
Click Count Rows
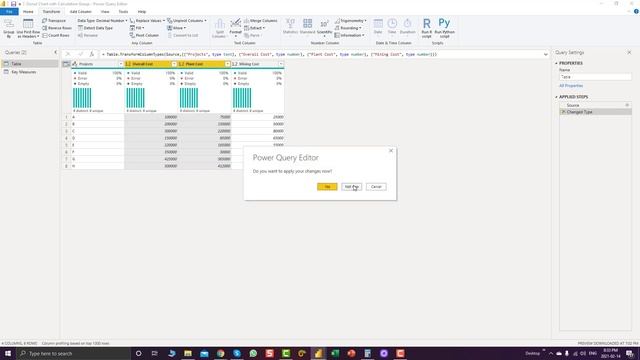coord(56,35)
